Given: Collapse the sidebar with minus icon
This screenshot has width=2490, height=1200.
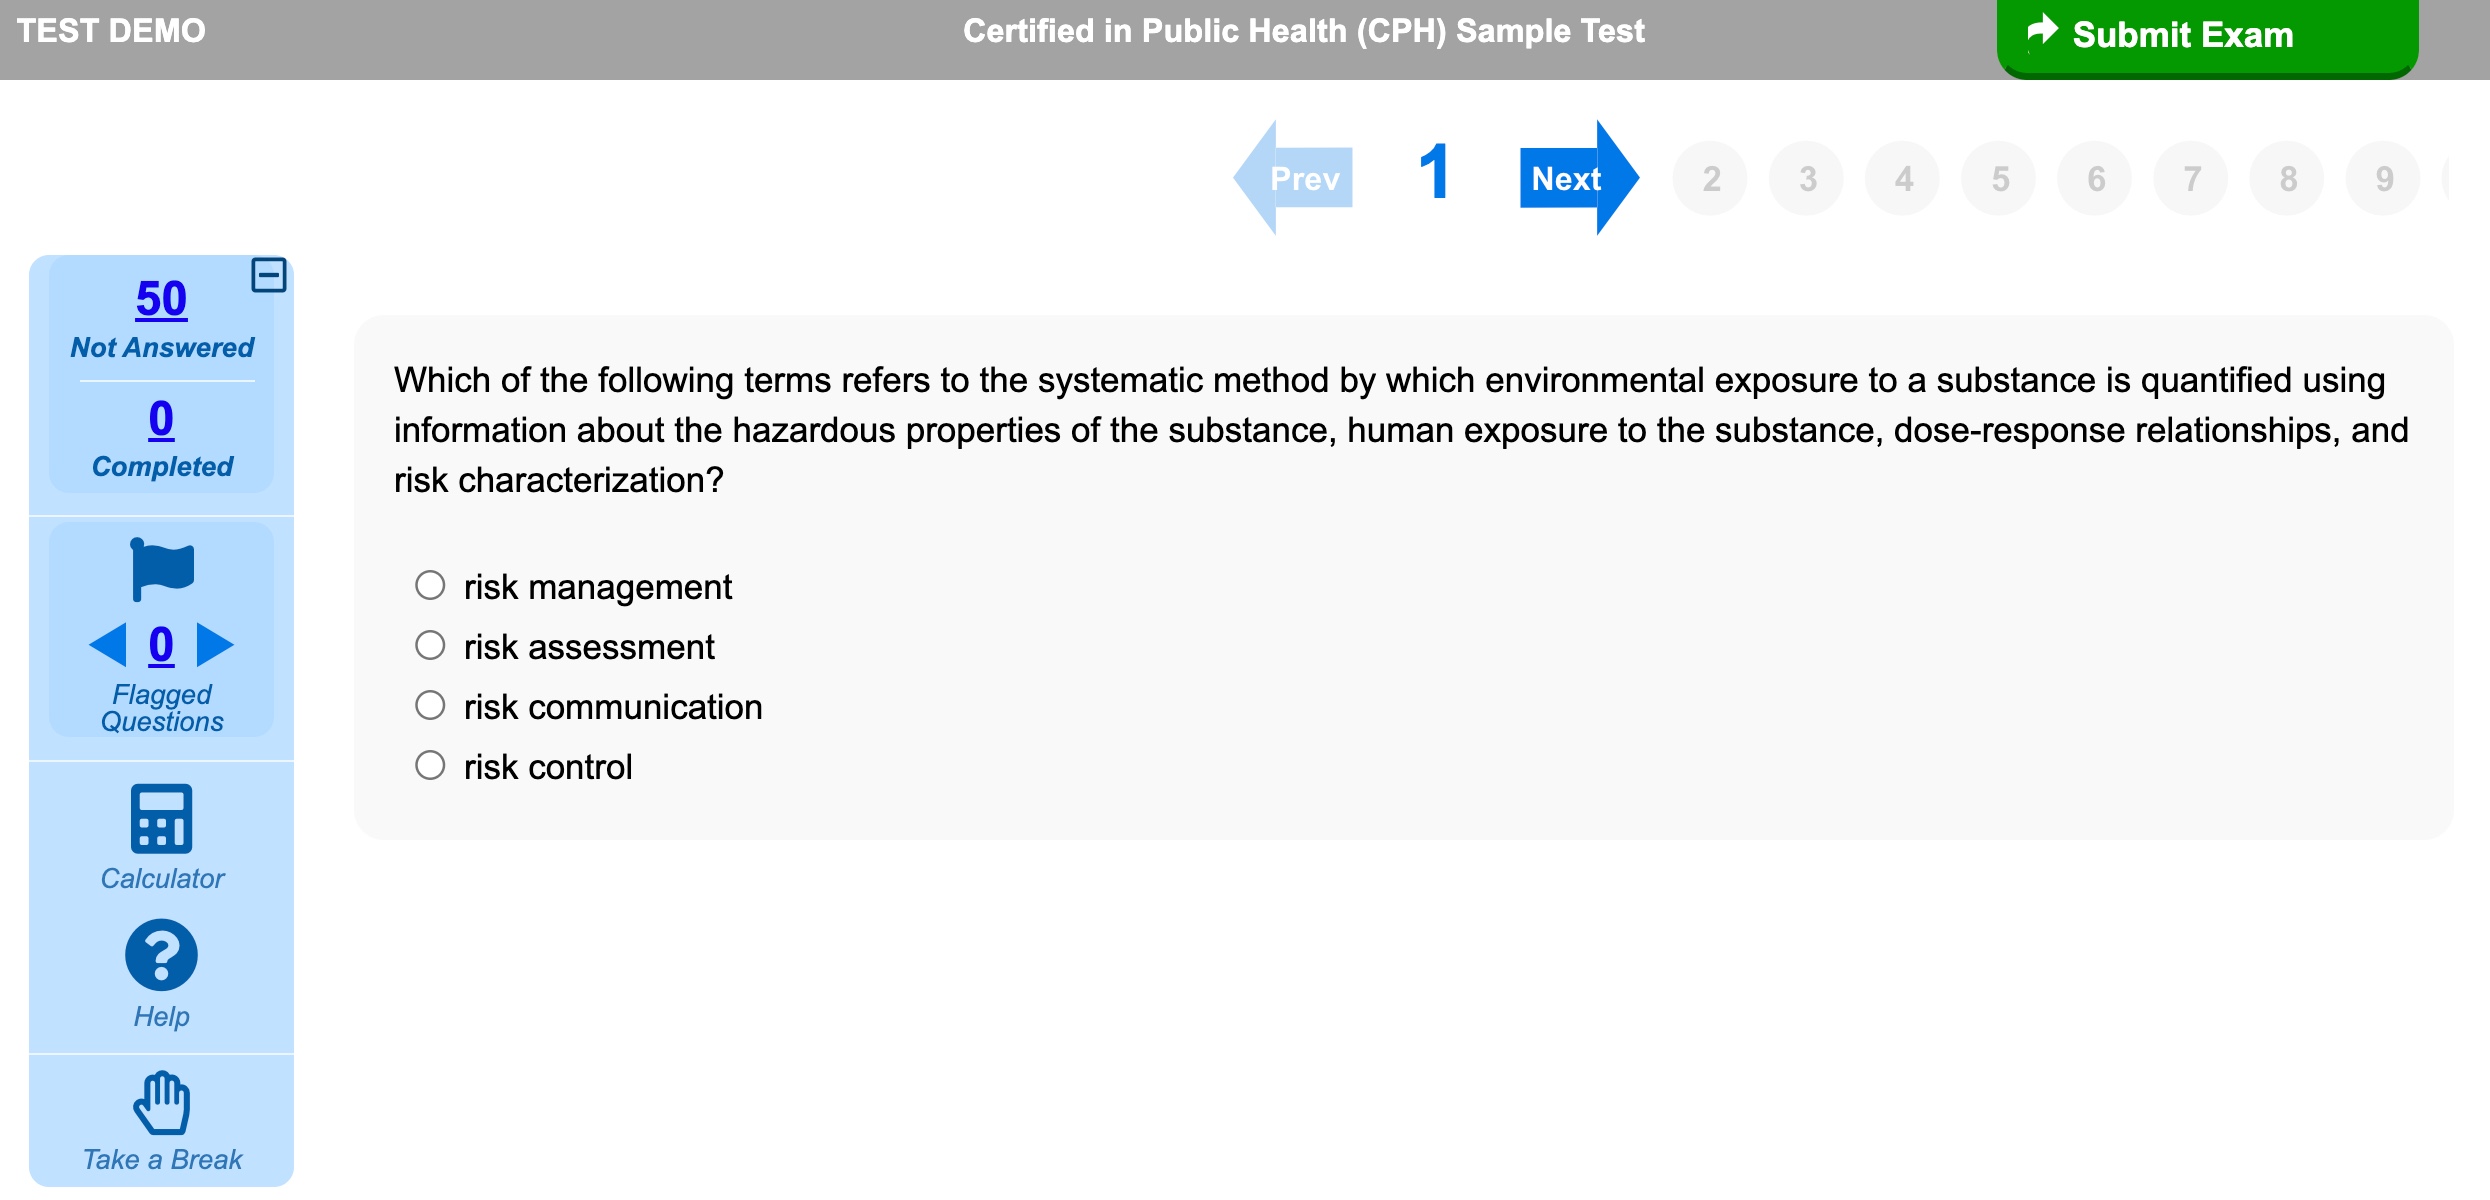Looking at the screenshot, I should (x=268, y=274).
